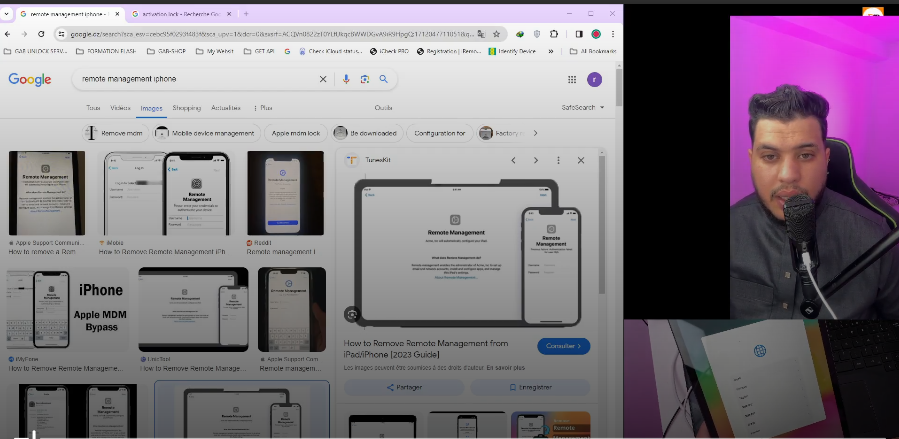899x439 pixels.
Task: Go to Google logo home
Action: click(30, 80)
